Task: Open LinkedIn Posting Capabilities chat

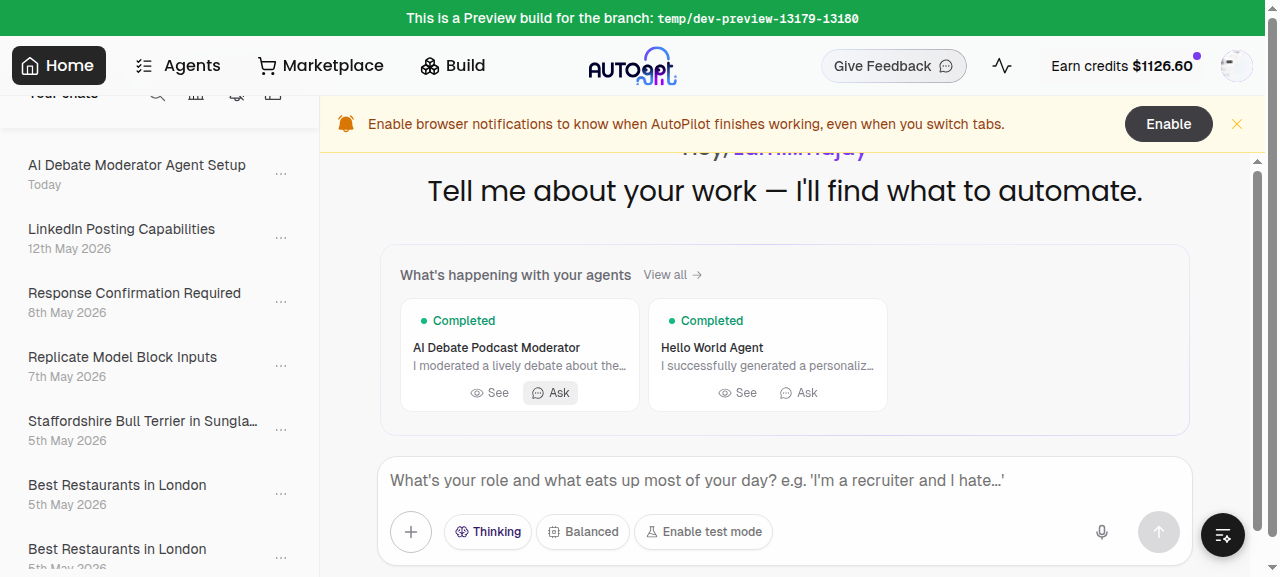Action: coord(122,238)
